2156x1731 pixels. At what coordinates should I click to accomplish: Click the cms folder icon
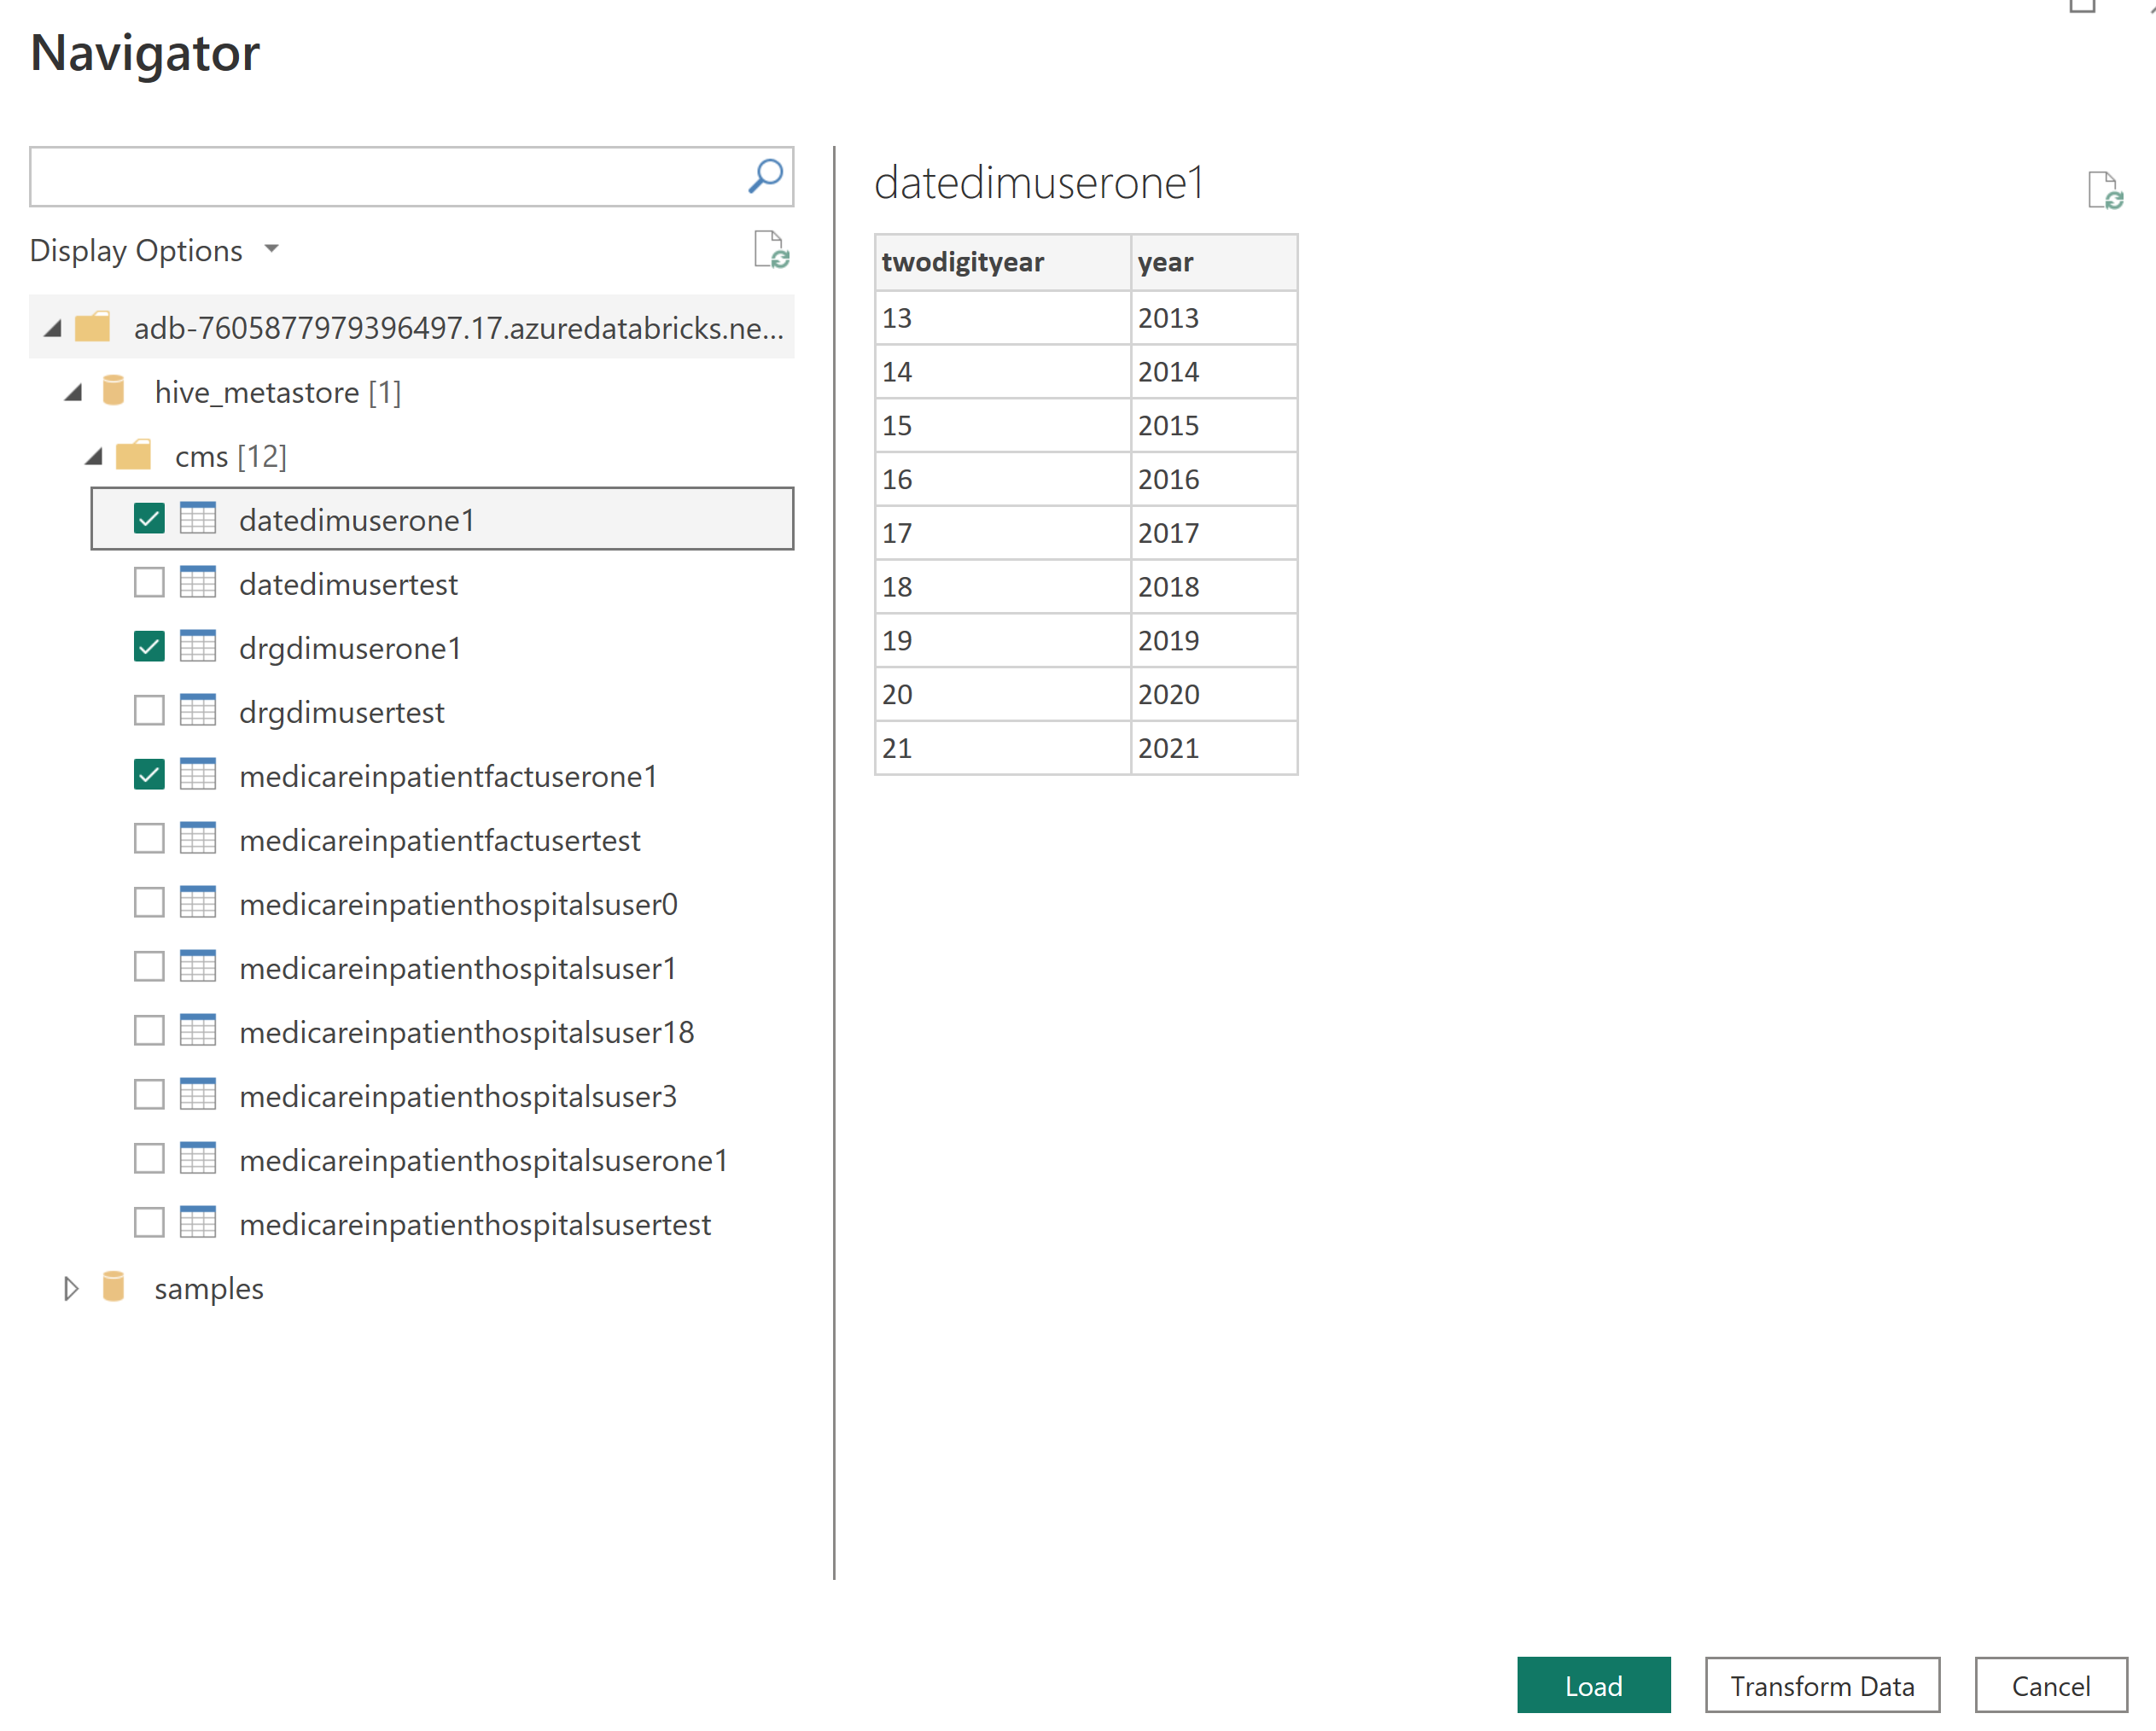pos(134,456)
